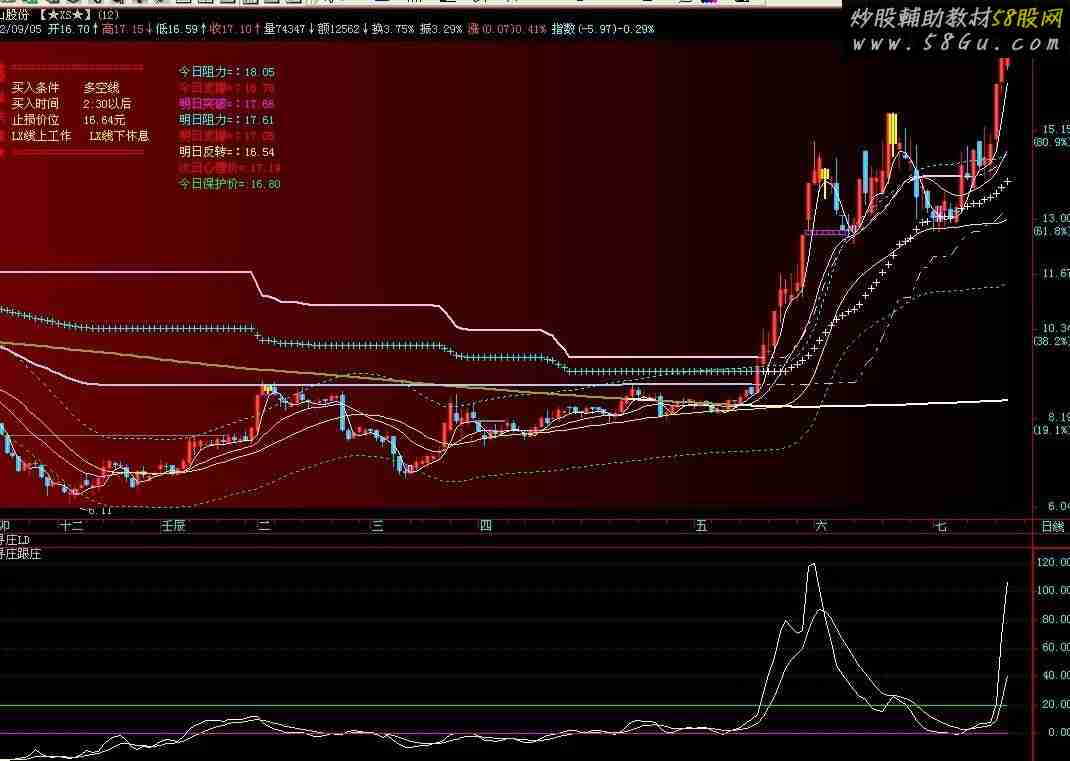Click the (38.2%) retracement label
Screen dimensions: 1070x761
pos(1052,341)
